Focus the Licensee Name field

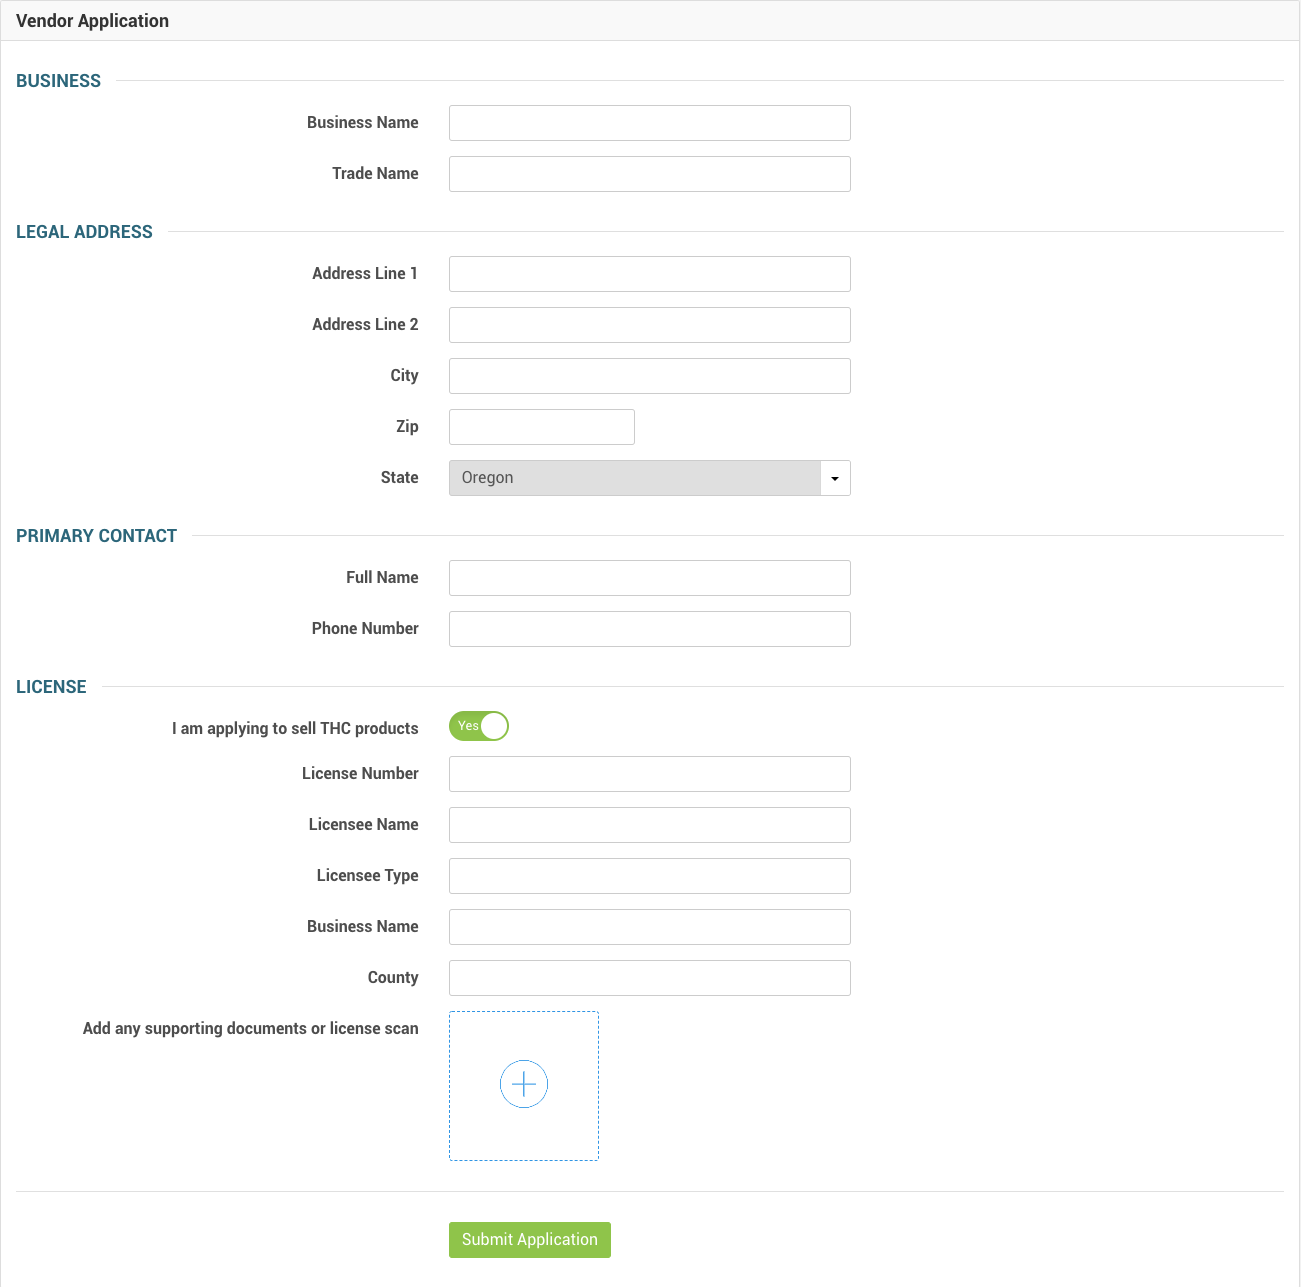pos(649,825)
